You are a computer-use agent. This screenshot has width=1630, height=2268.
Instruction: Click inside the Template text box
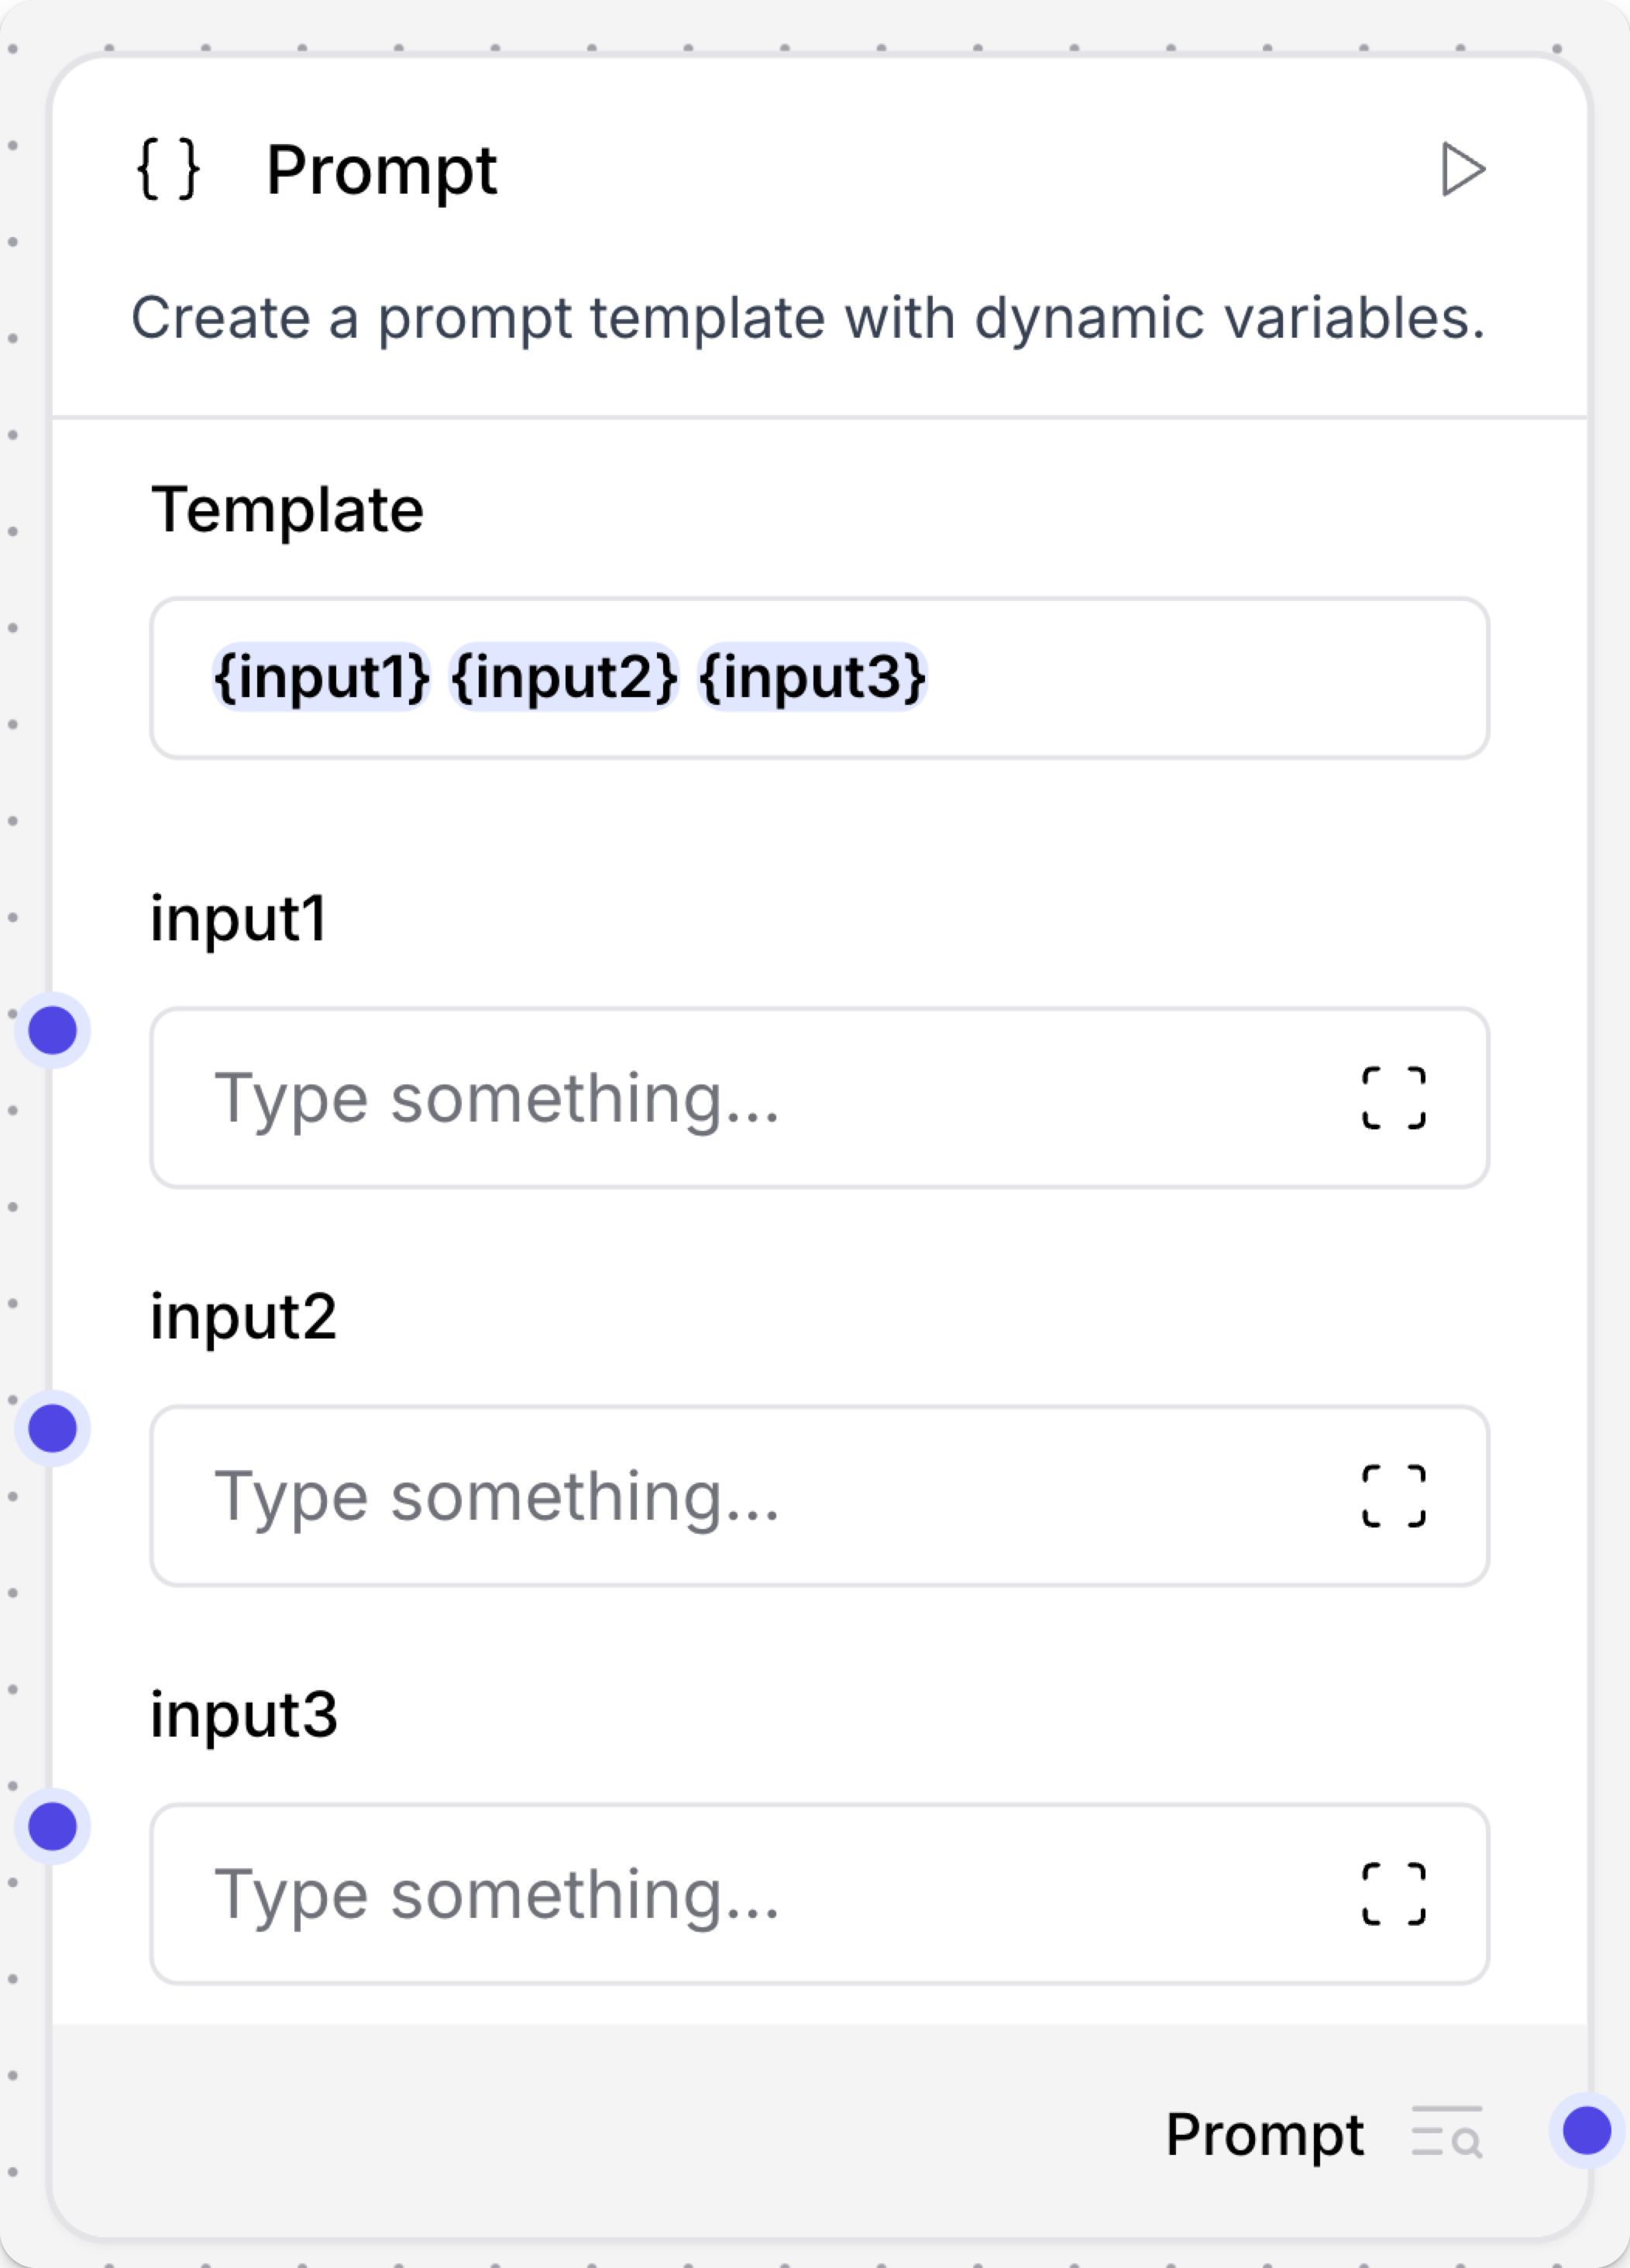click(1100, 678)
